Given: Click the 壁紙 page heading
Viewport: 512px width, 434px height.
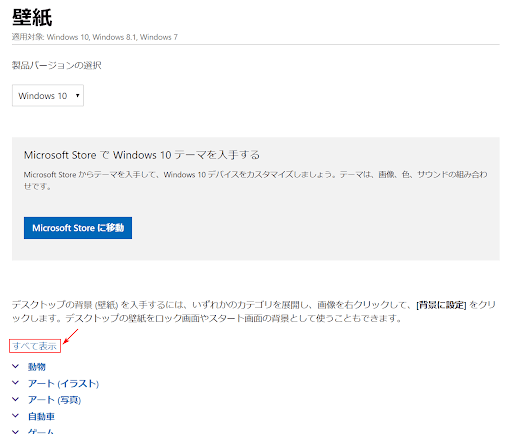Looking at the screenshot, I should [x=32, y=17].
